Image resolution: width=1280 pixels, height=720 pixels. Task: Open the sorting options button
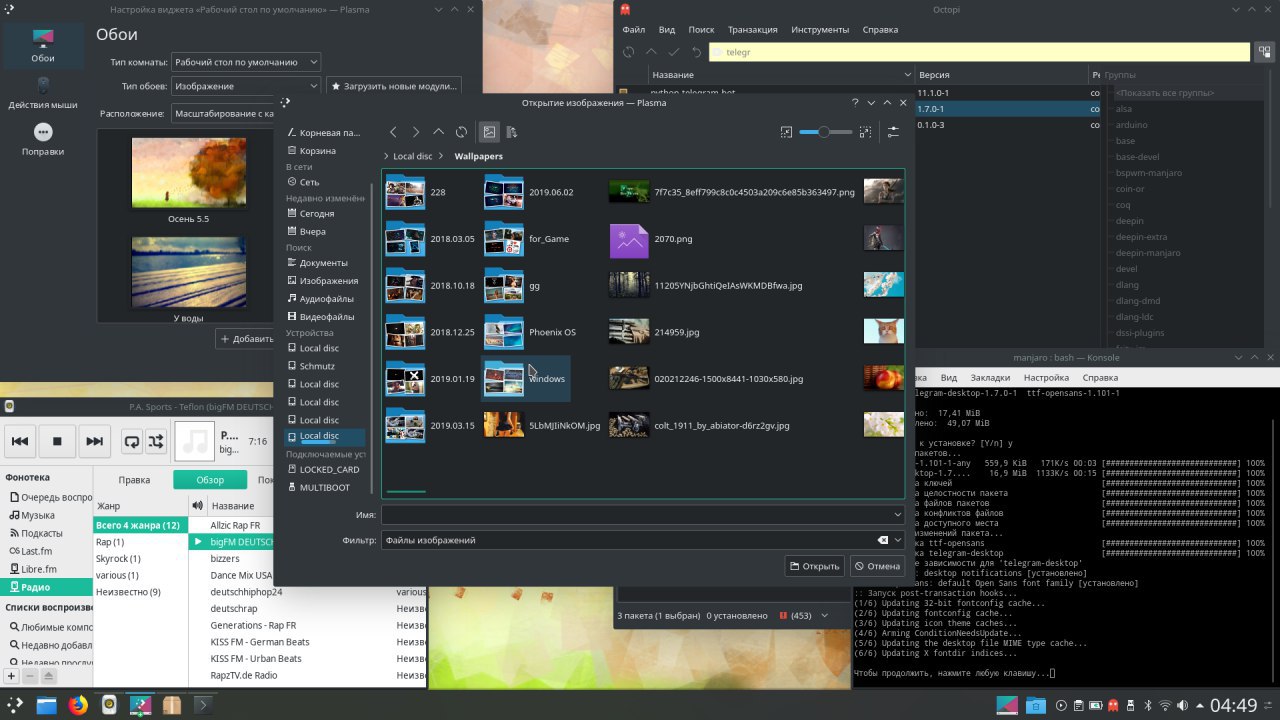point(512,132)
